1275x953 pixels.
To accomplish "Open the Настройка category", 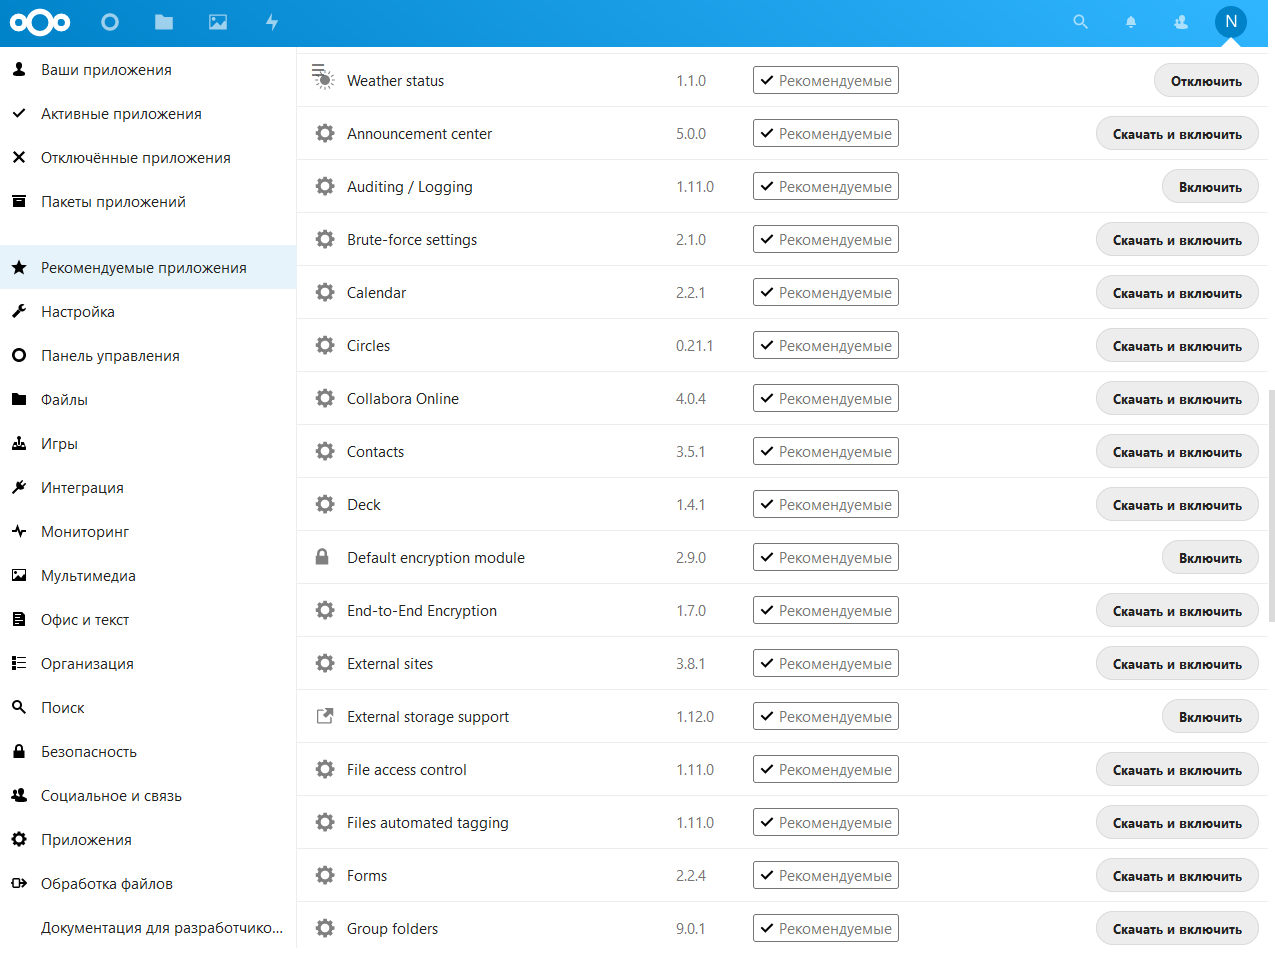I will click(148, 312).
